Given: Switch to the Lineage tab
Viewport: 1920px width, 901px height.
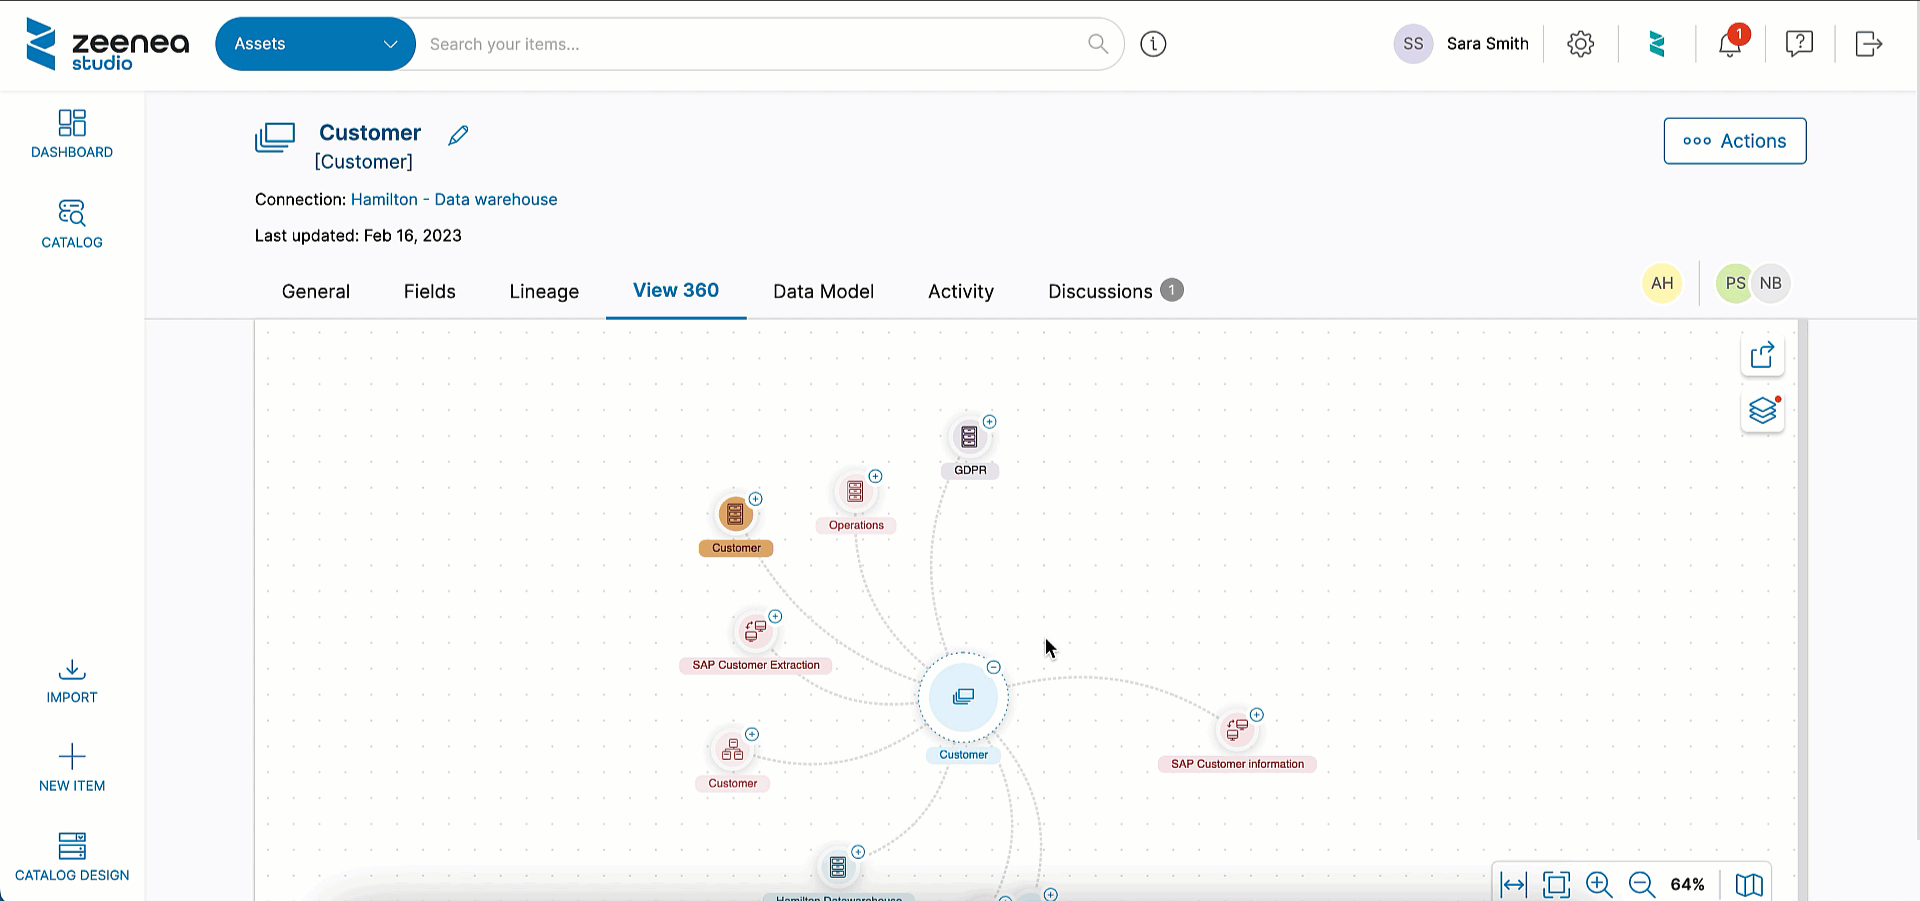Looking at the screenshot, I should pos(544,291).
